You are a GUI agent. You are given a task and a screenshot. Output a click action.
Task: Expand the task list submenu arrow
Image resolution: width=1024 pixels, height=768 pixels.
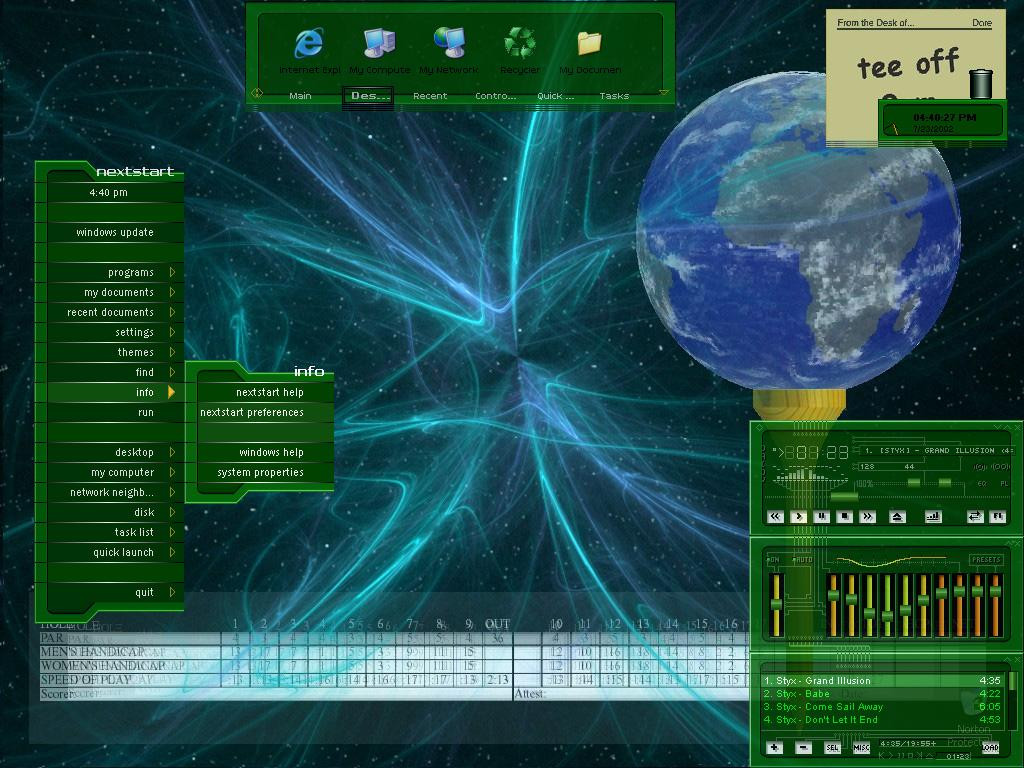pyautogui.click(x=172, y=532)
